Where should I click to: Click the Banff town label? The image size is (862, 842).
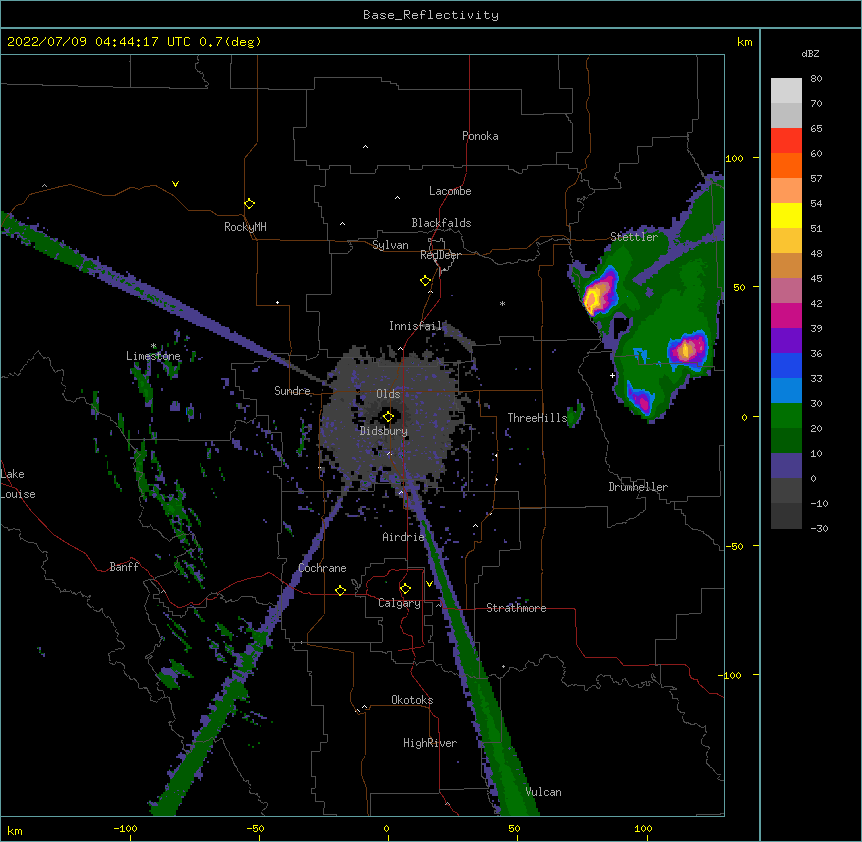tap(124, 567)
